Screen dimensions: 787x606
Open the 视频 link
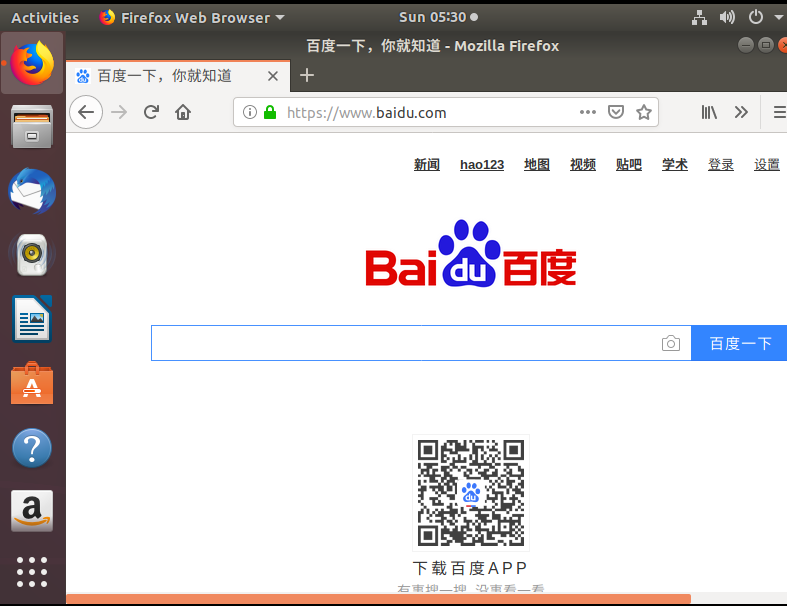point(583,165)
